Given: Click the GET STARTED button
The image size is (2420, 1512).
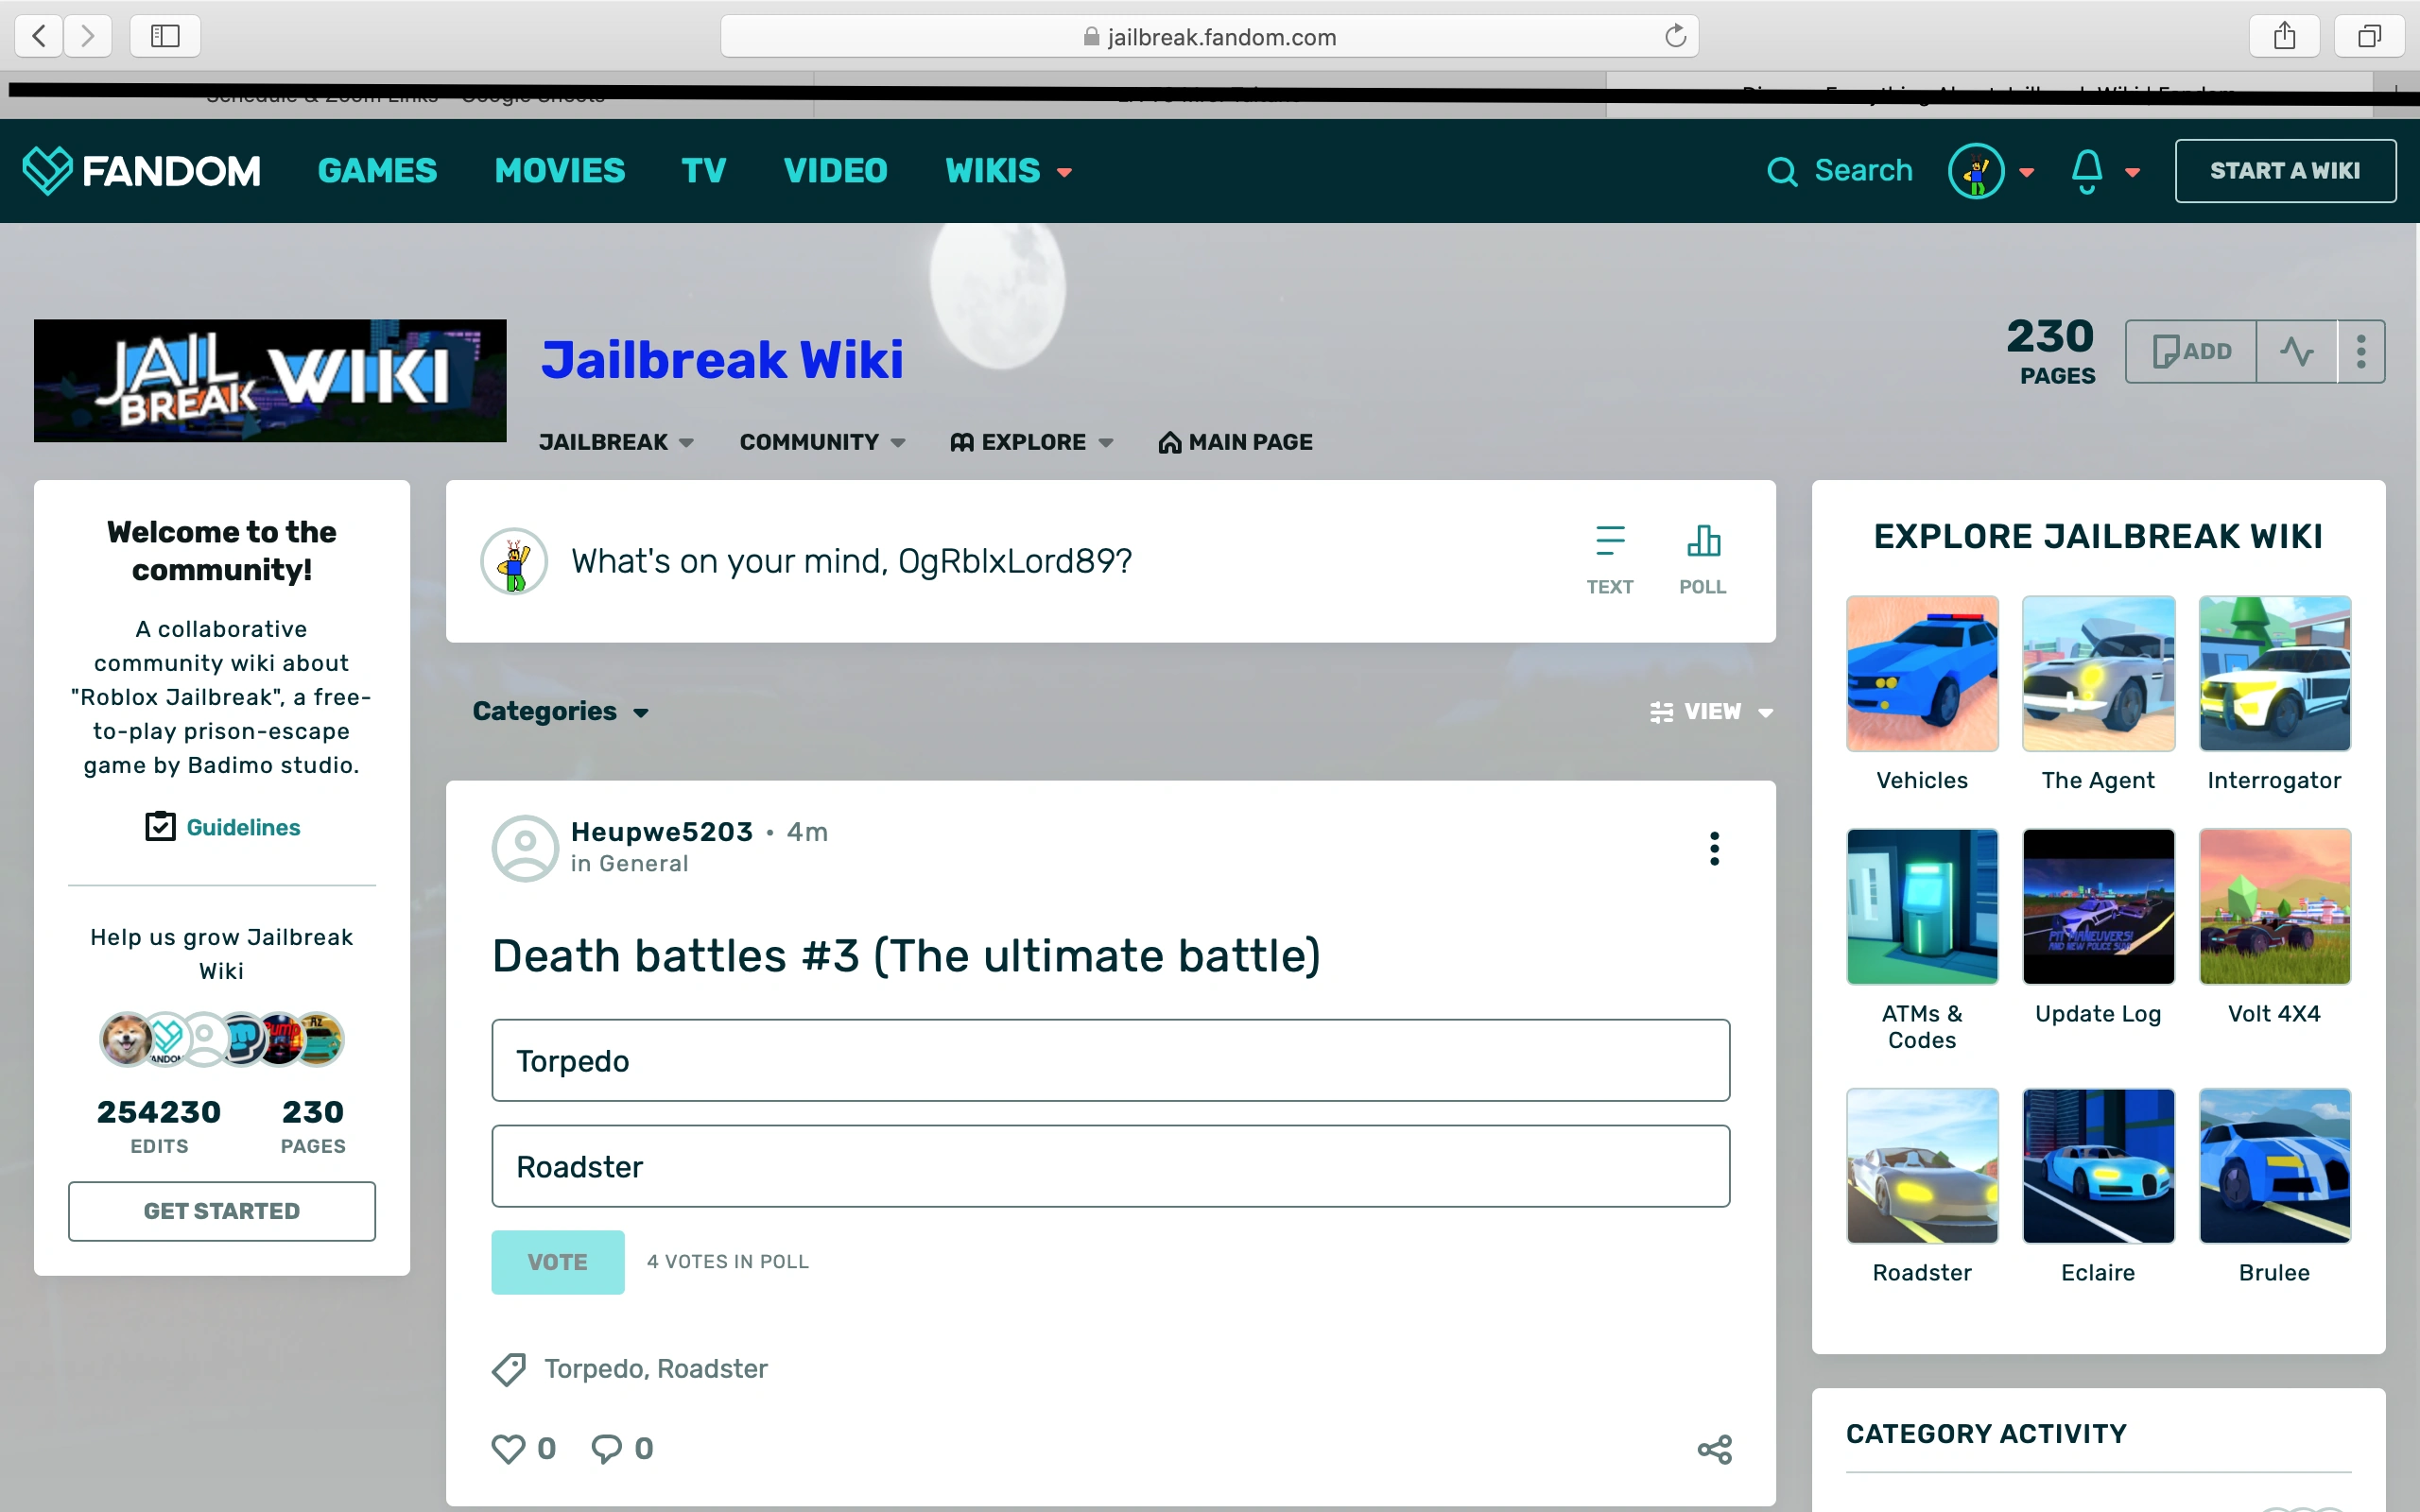Looking at the screenshot, I should [222, 1211].
